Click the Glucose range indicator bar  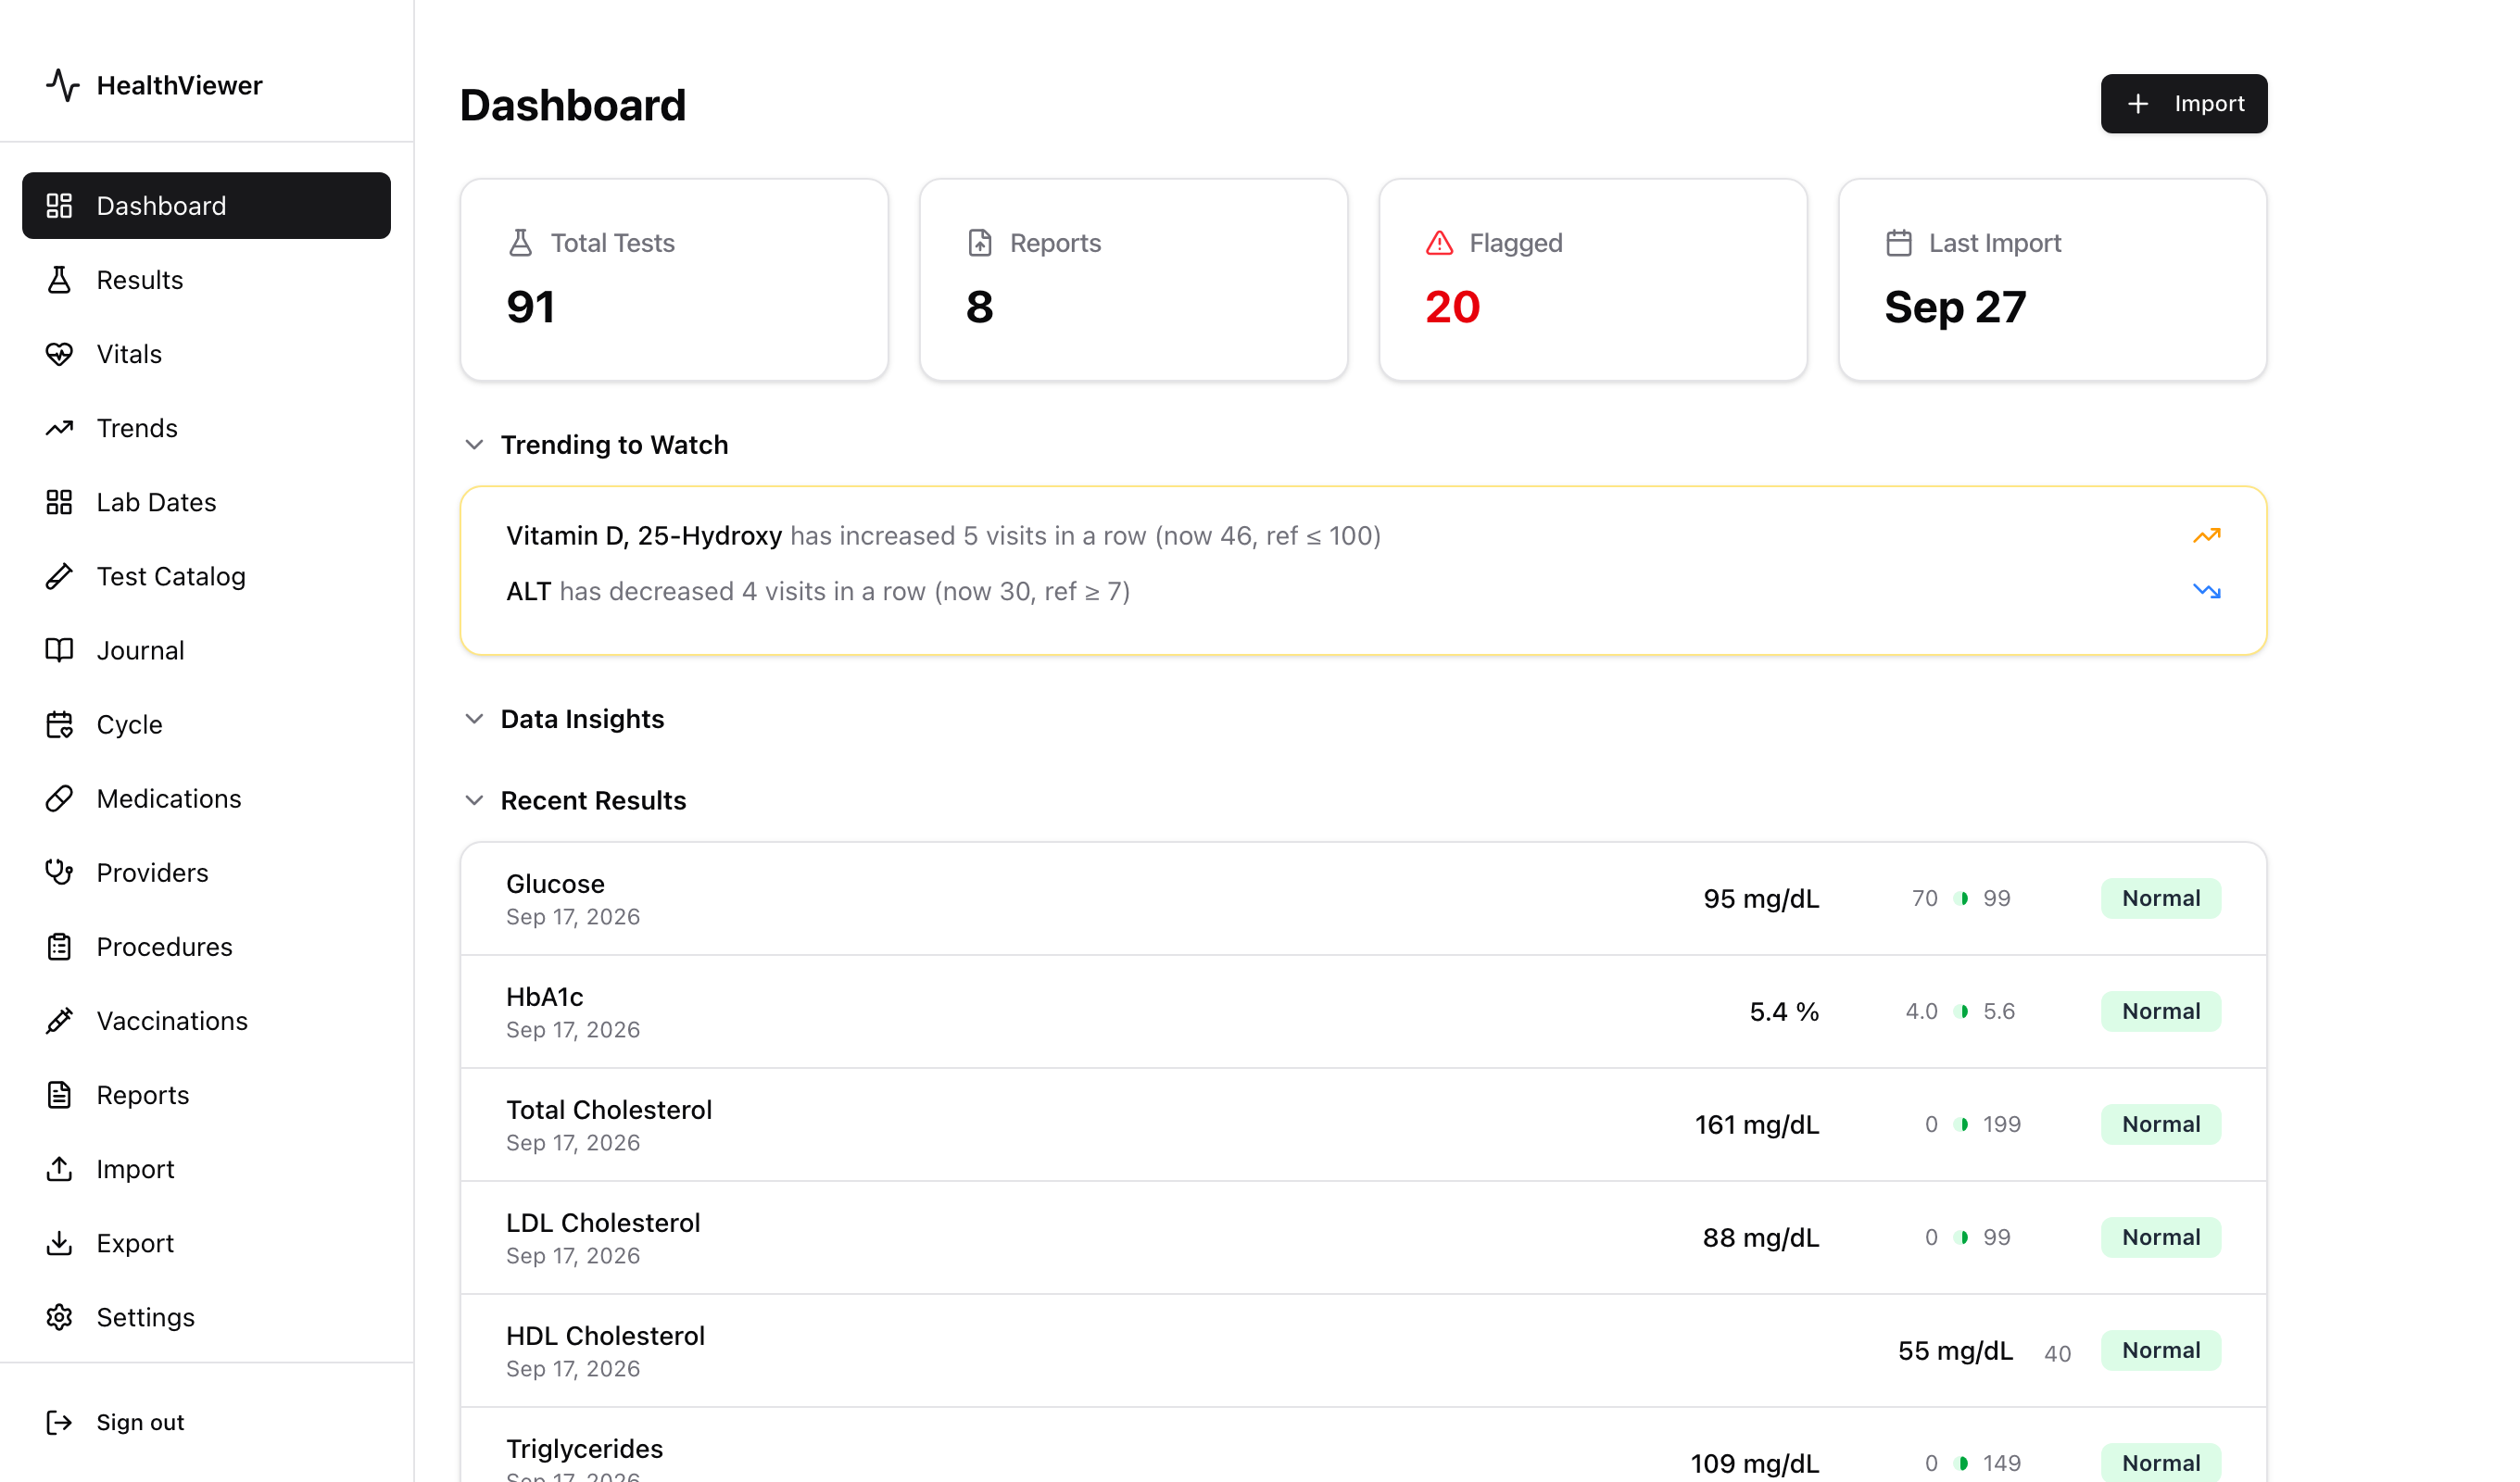tap(1962, 898)
